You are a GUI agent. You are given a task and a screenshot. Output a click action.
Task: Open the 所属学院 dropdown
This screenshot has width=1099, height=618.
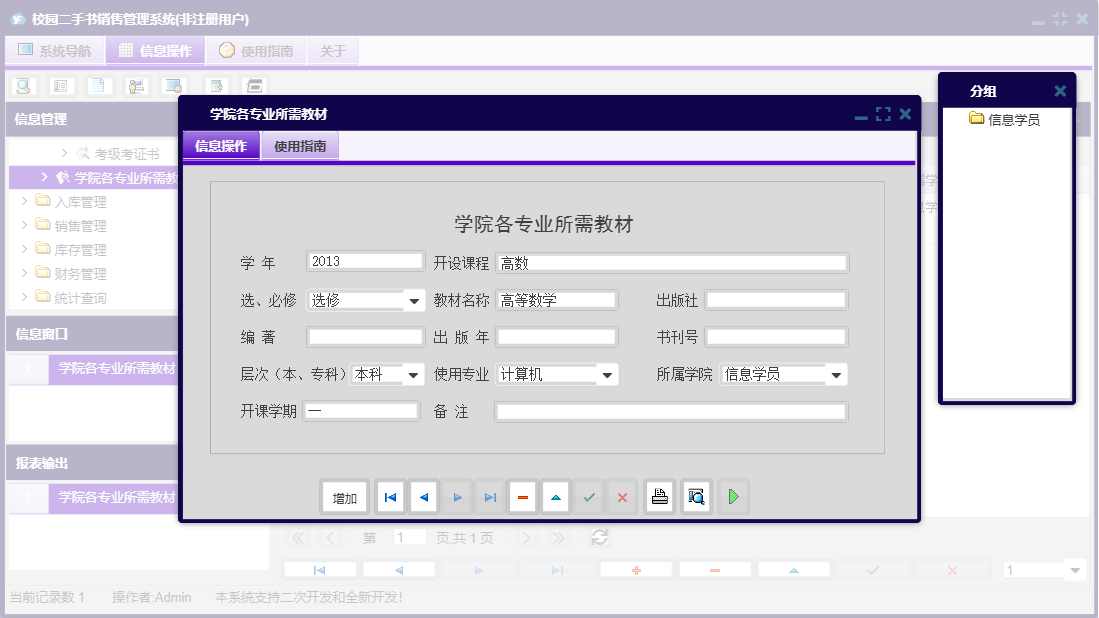(x=836, y=373)
